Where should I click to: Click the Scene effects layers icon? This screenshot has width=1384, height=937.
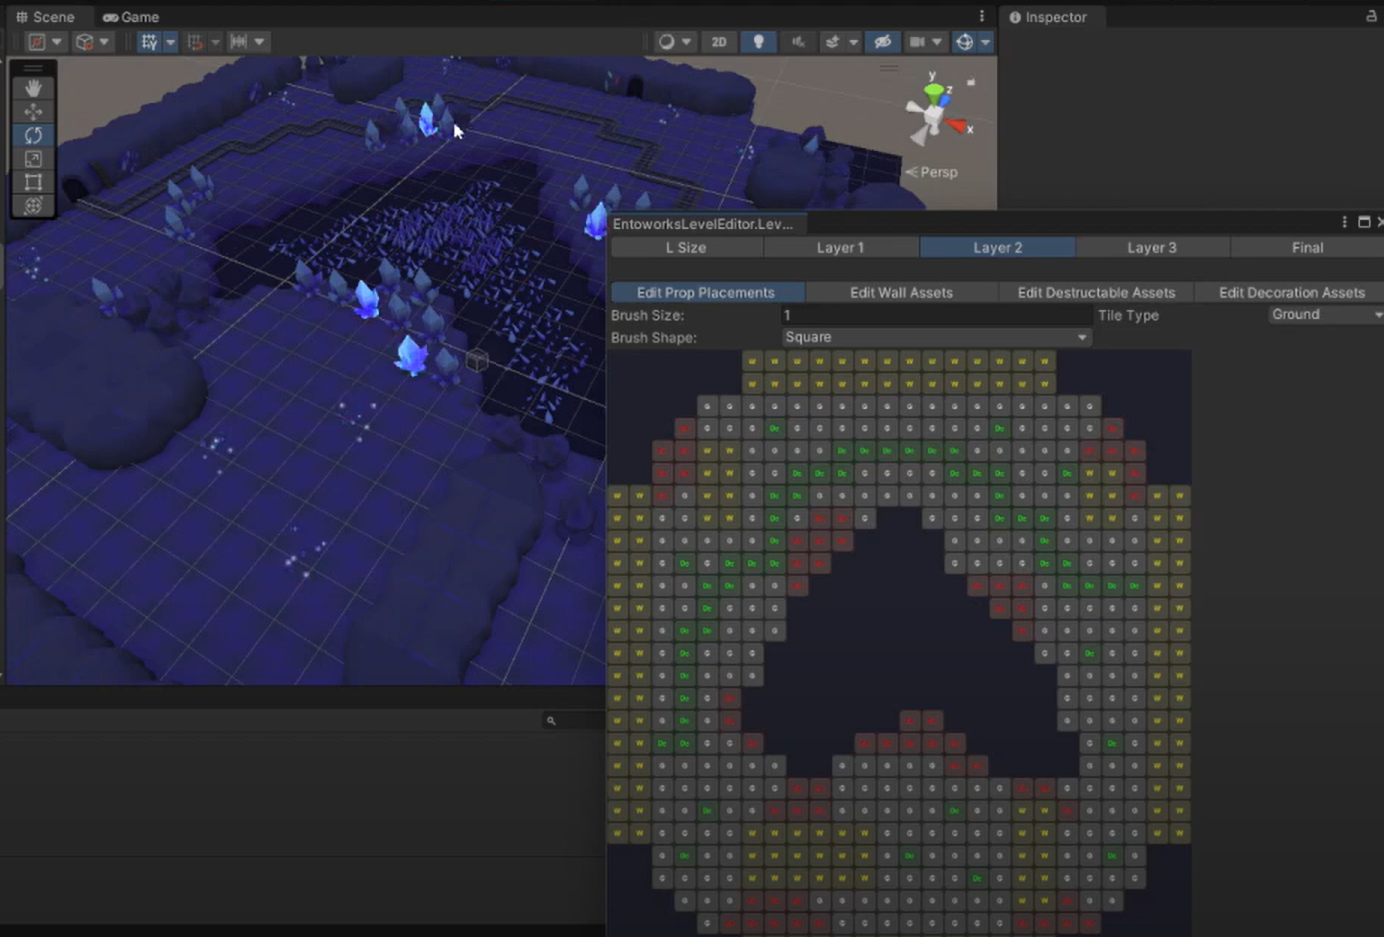pos(832,42)
